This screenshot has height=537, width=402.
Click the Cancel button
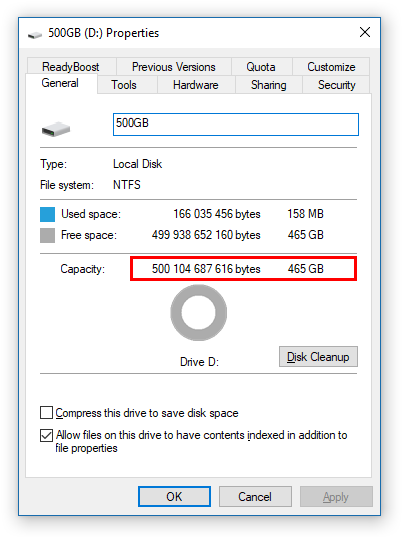255,496
